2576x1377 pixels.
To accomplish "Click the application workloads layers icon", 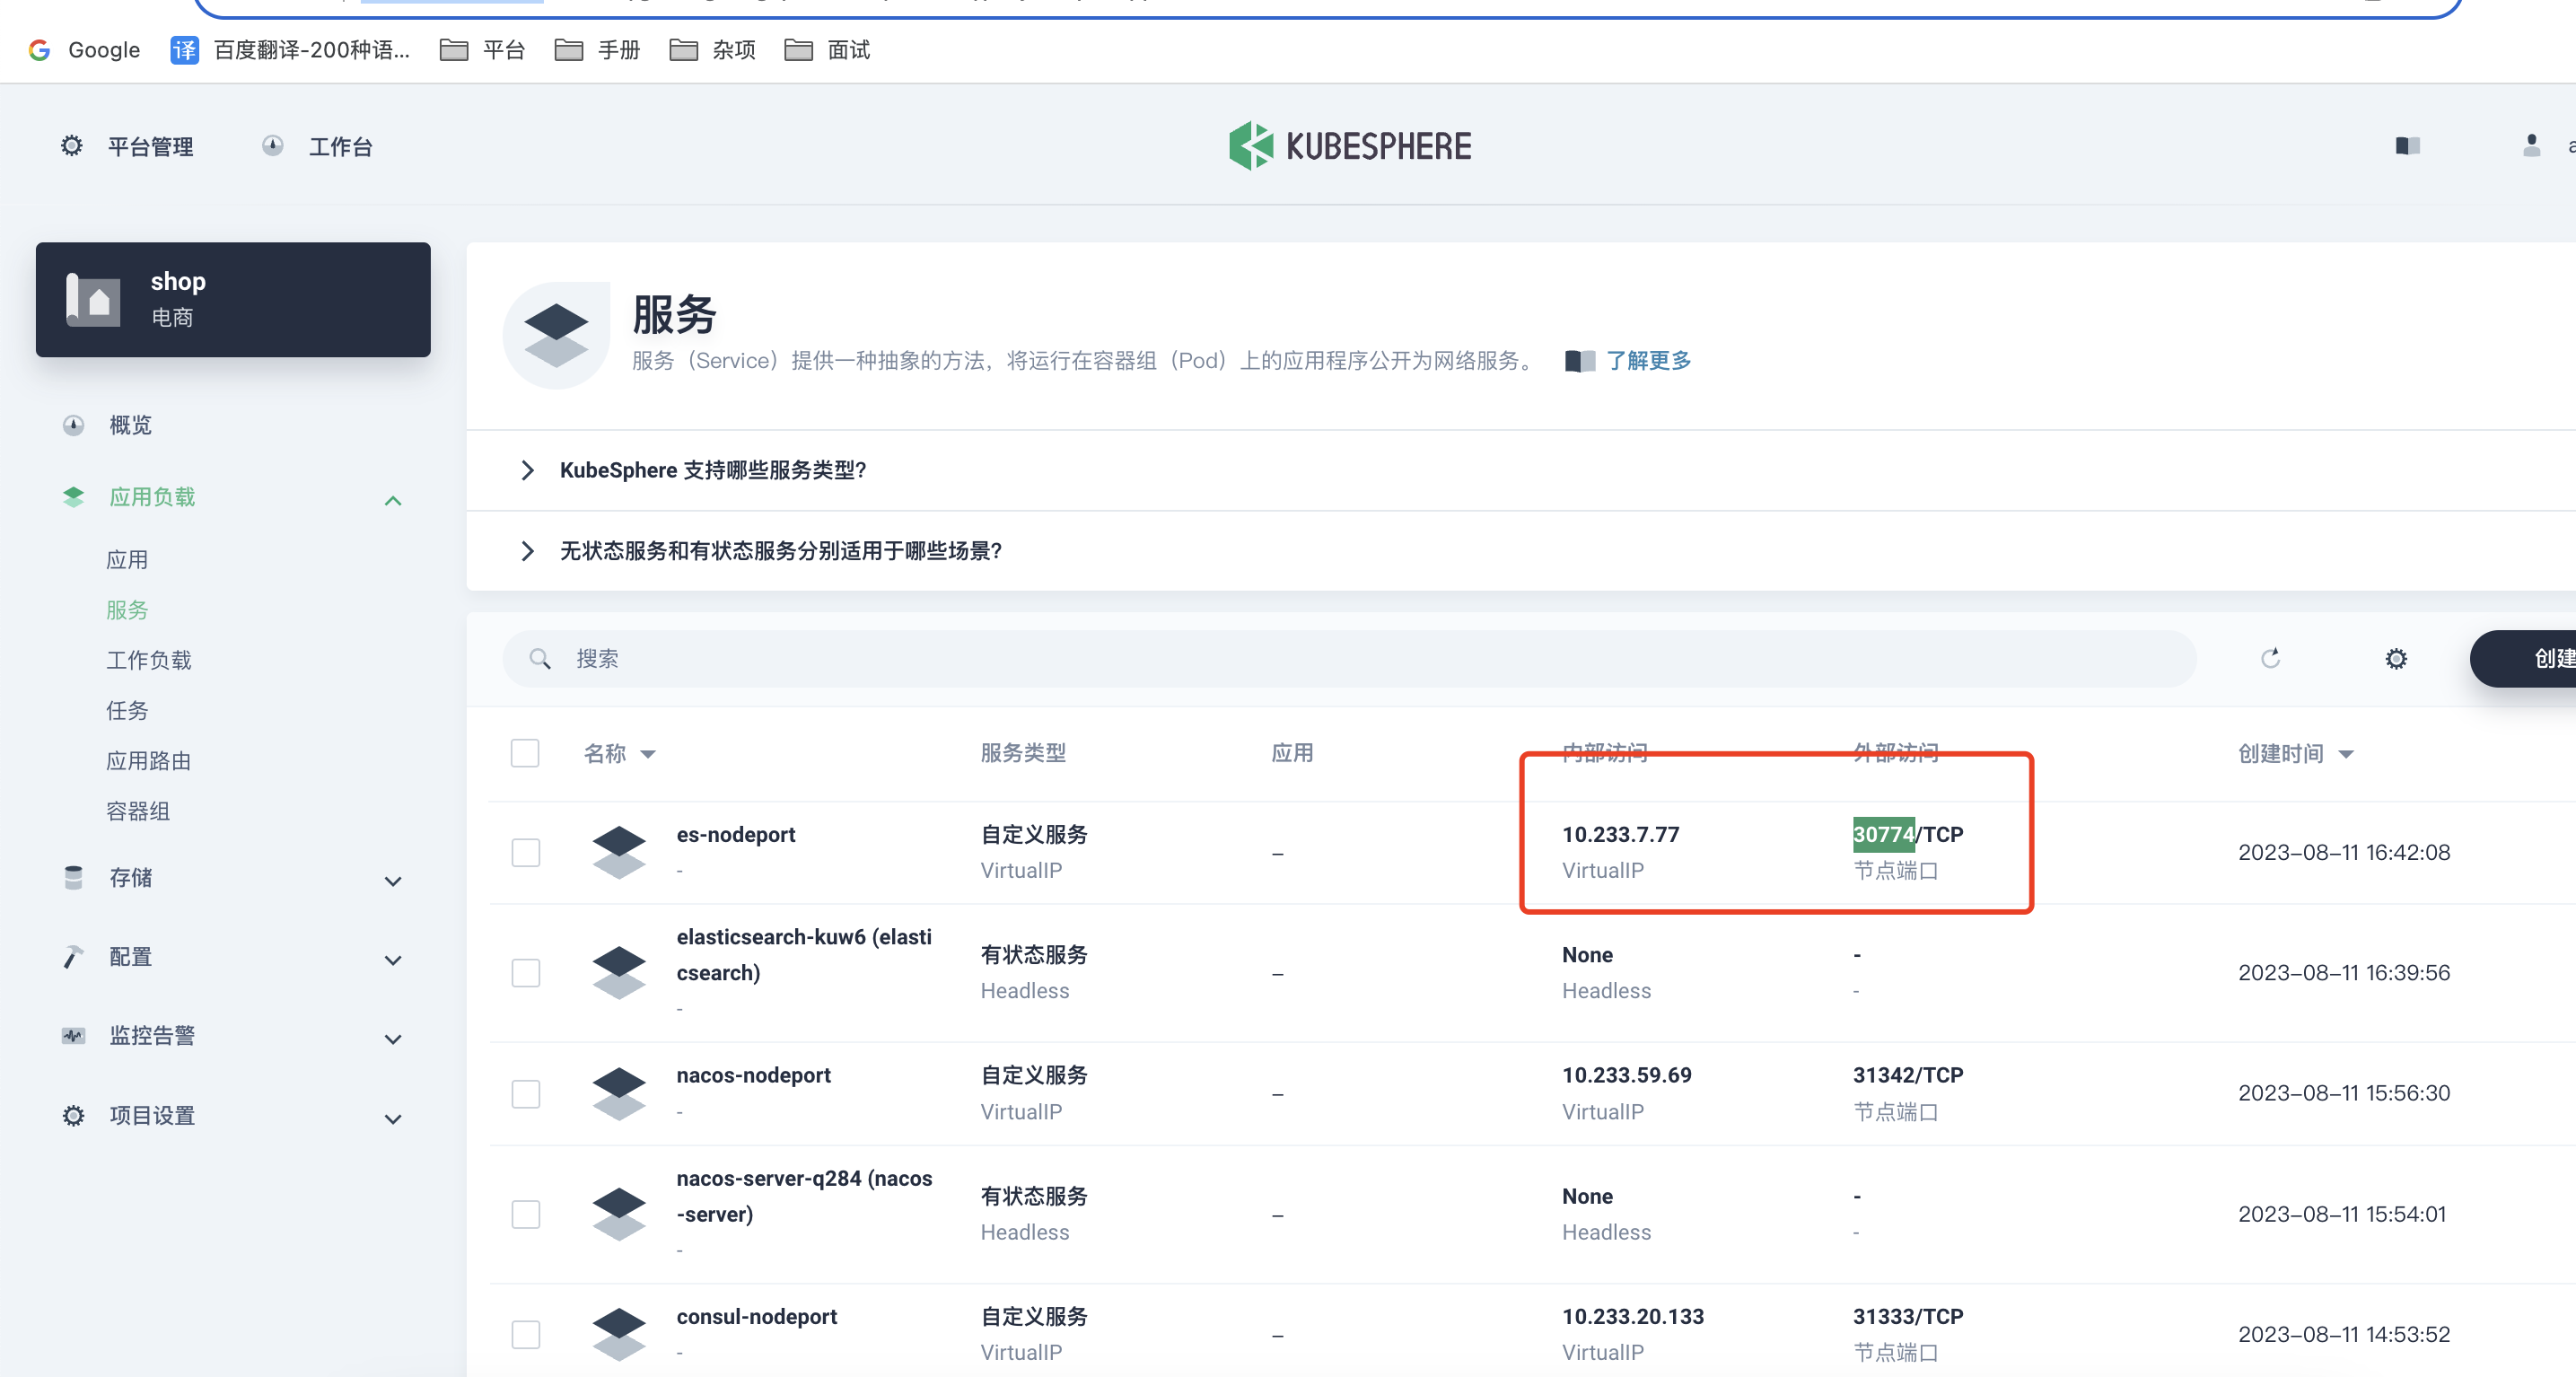I will tap(73, 497).
